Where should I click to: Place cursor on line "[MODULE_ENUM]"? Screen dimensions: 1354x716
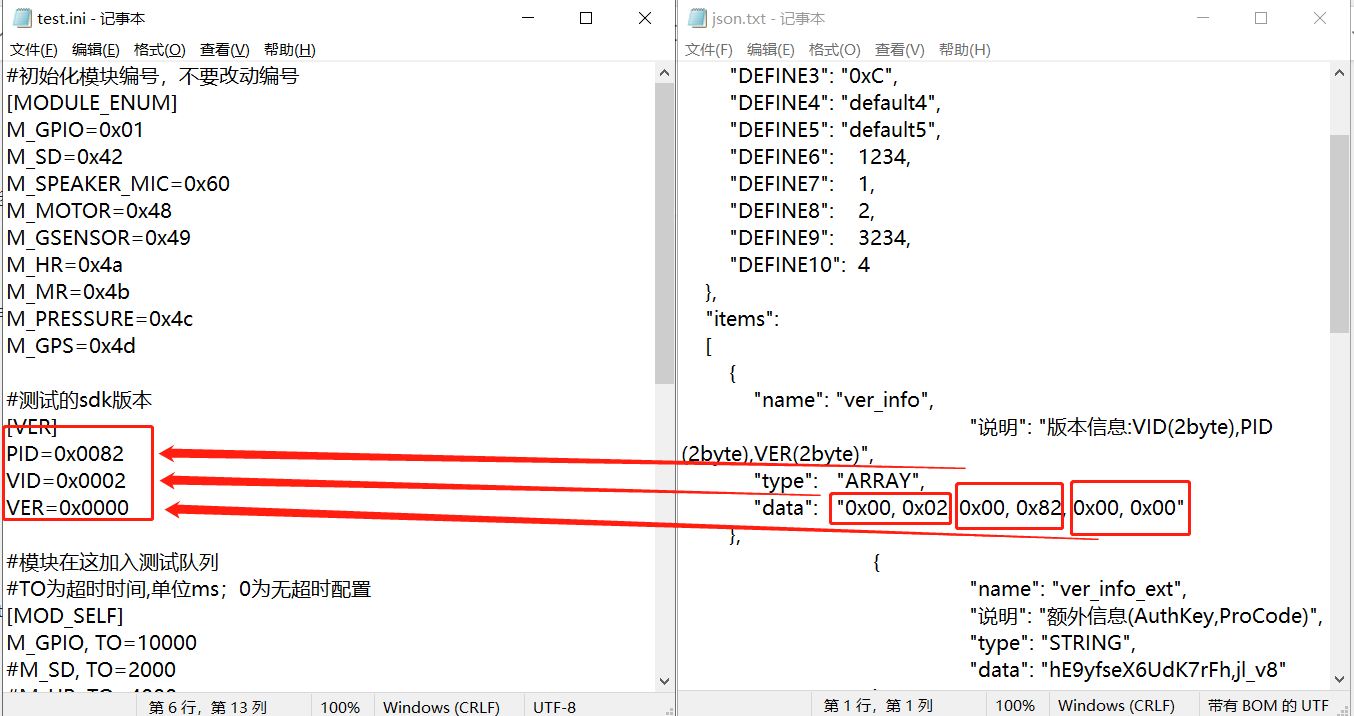coord(92,103)
